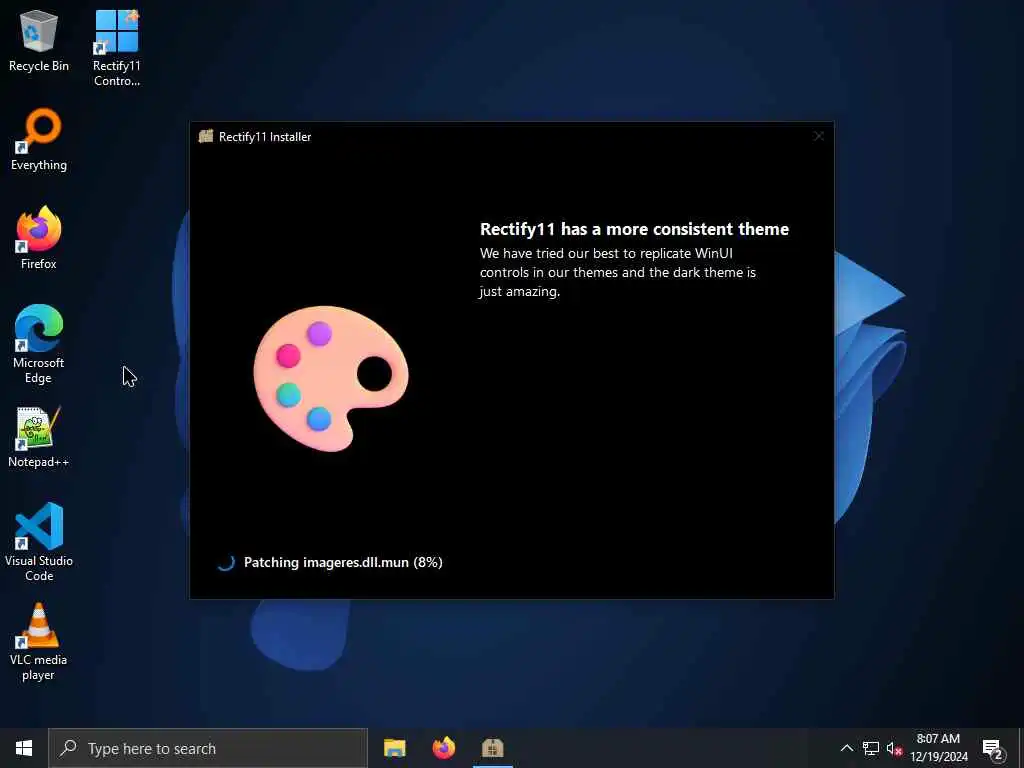Click the color palette illustration
The height and width of the screenshot is (768, 1024).
330,378
